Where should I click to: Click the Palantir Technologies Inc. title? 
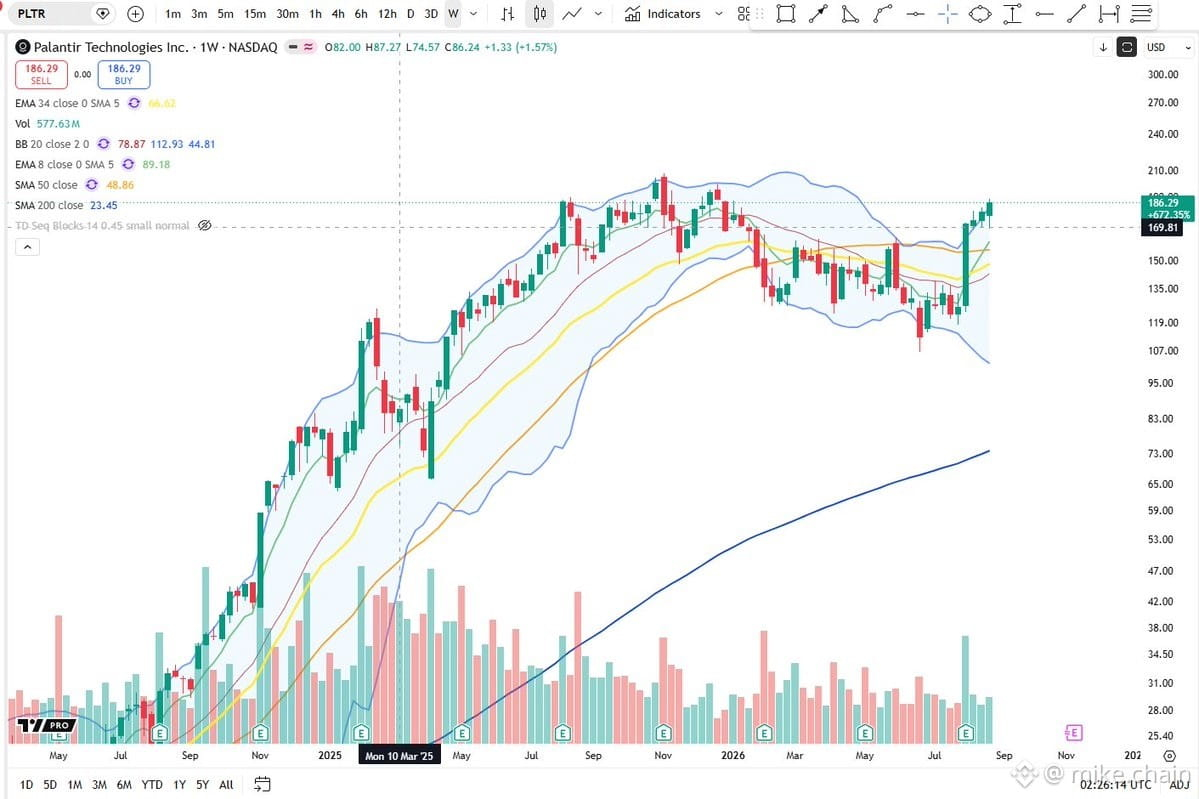111,47
